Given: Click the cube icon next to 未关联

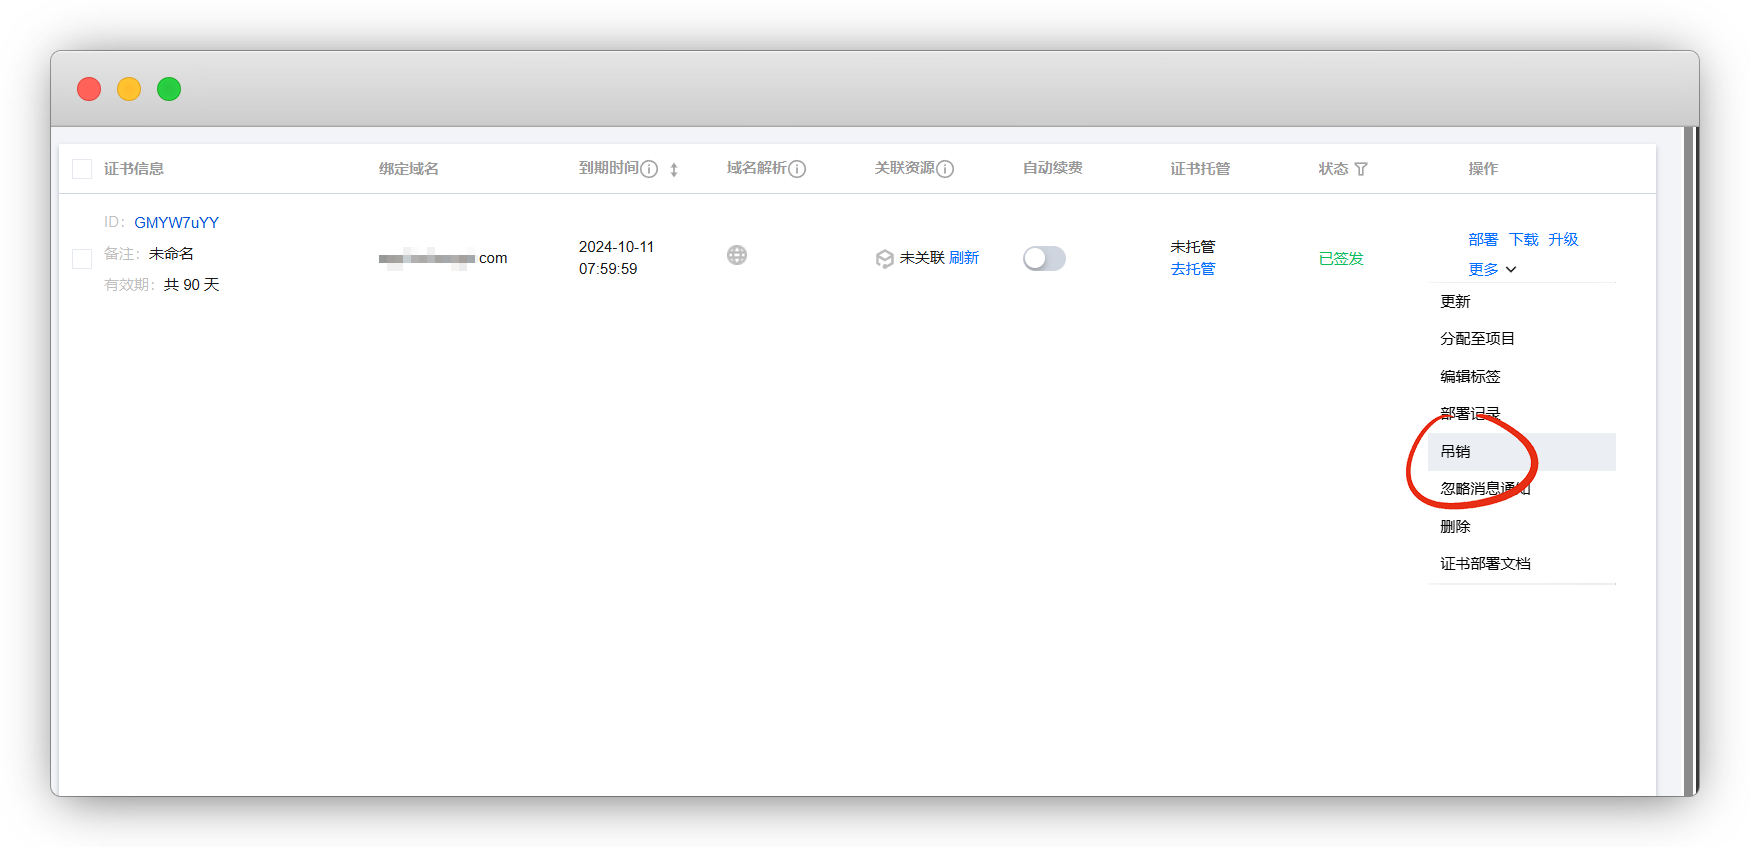Looking at the screenshot, I should [x=884, y=259].
